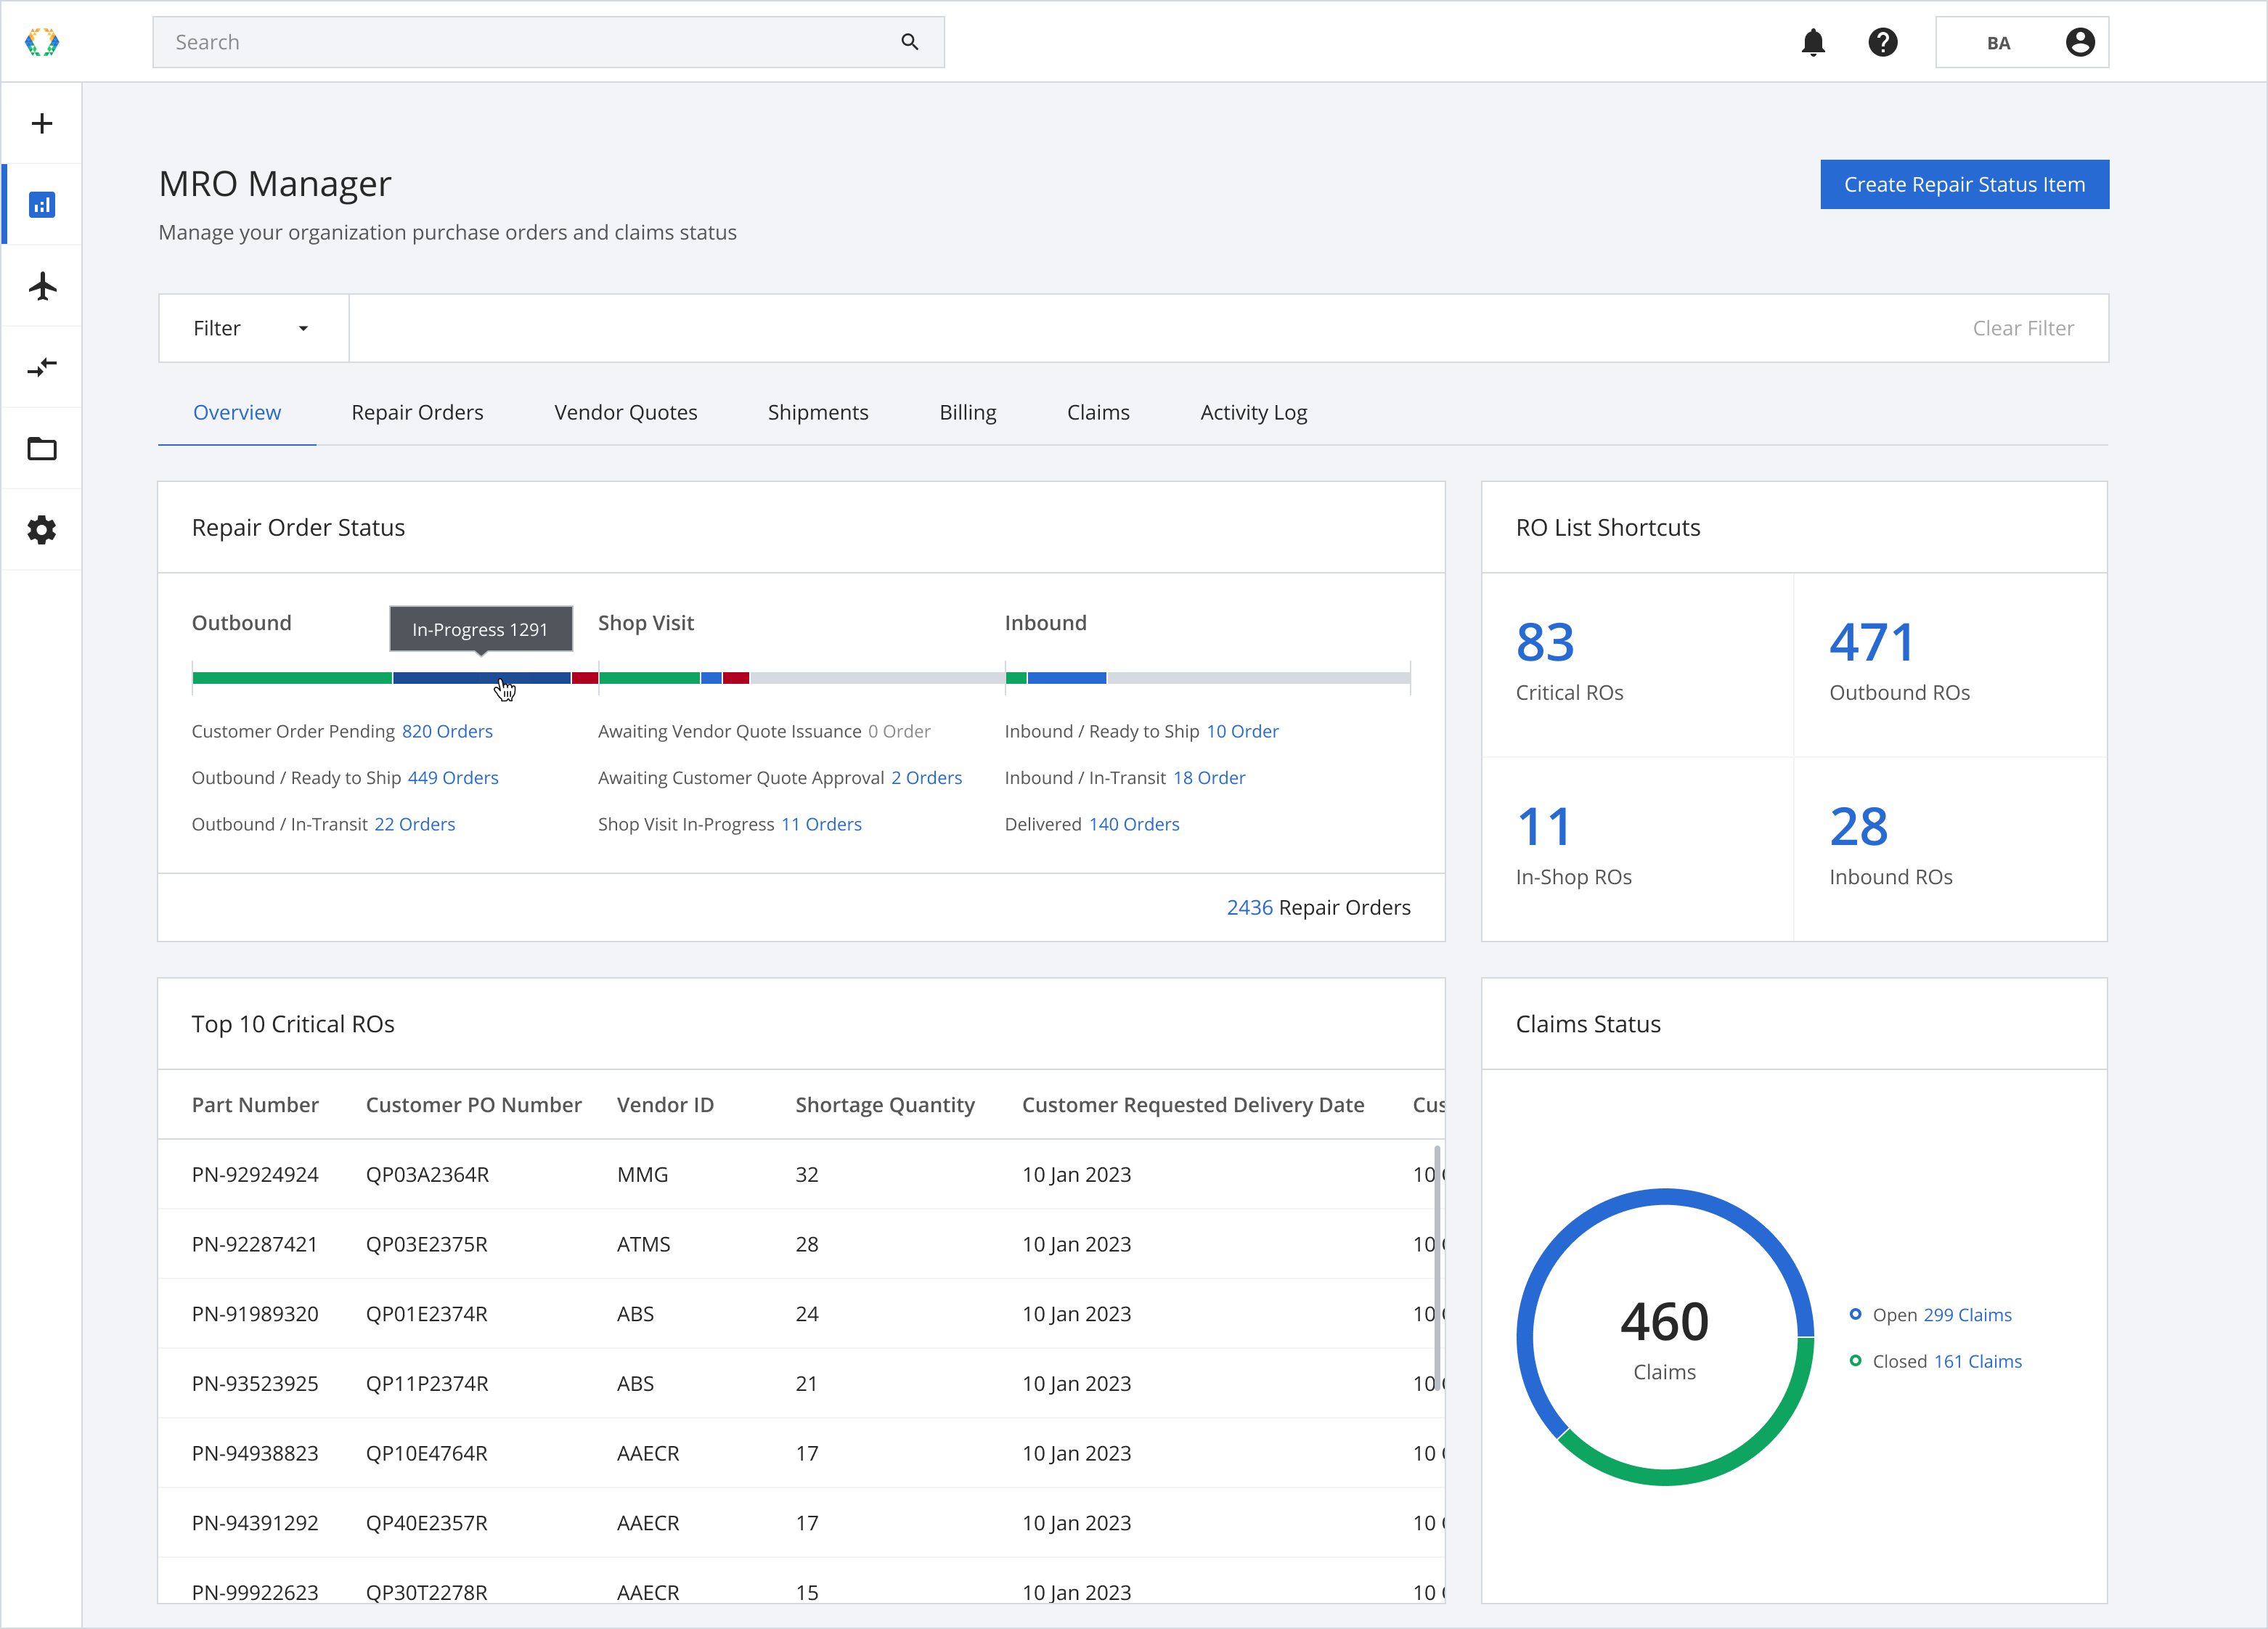
Task: Open the Shipments tab
Action: tap(818, 412)
